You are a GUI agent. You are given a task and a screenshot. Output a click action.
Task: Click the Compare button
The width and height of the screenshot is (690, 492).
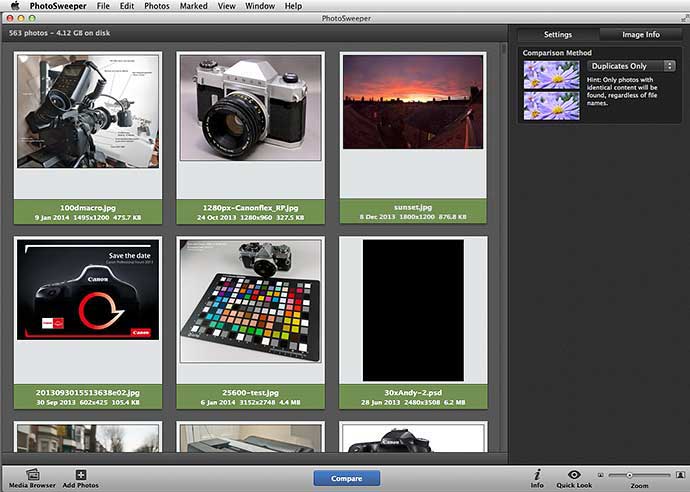[x=347, y=478]
